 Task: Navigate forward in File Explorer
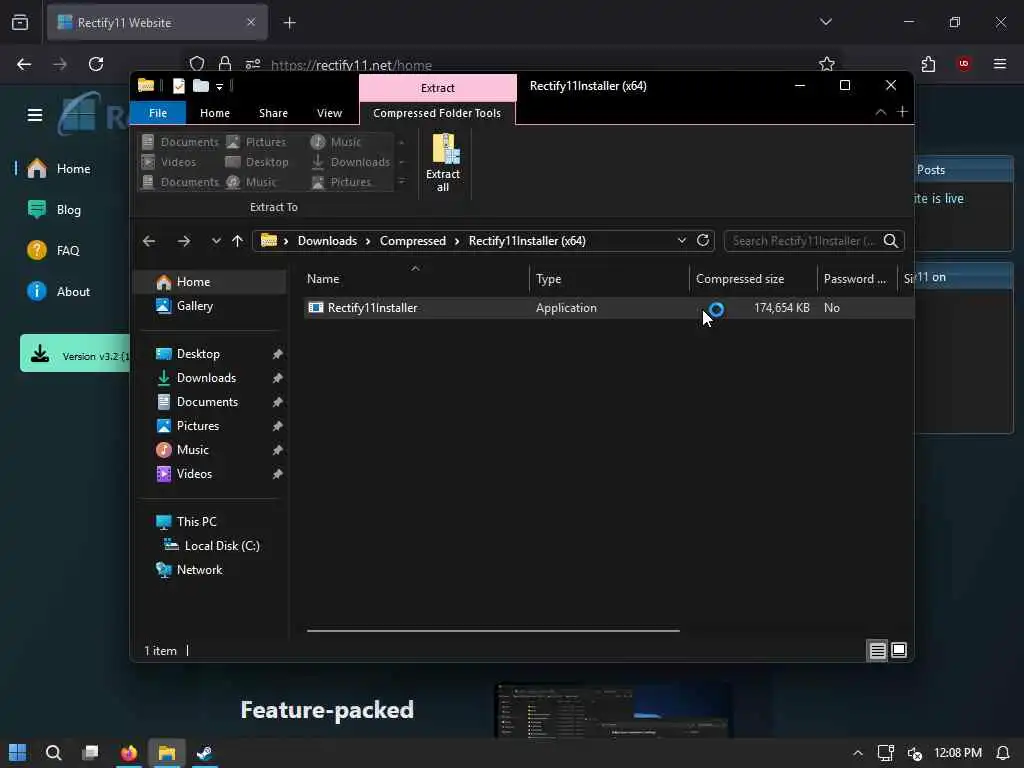184,241
